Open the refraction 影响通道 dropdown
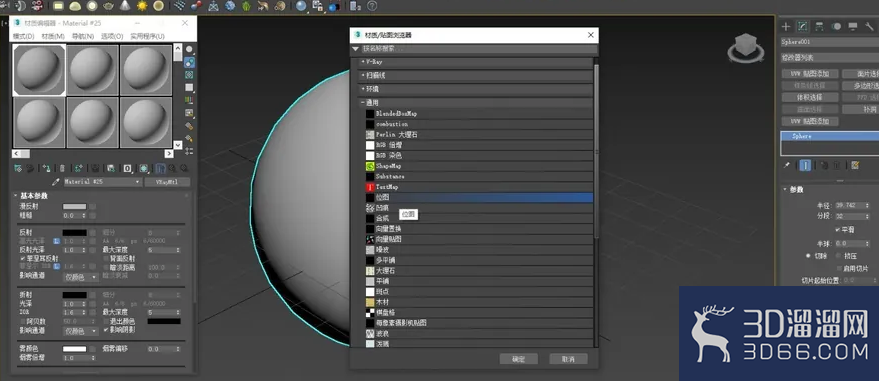Image resolution: width=879 pixels, height=381 pixels. [x=81, y=331]
